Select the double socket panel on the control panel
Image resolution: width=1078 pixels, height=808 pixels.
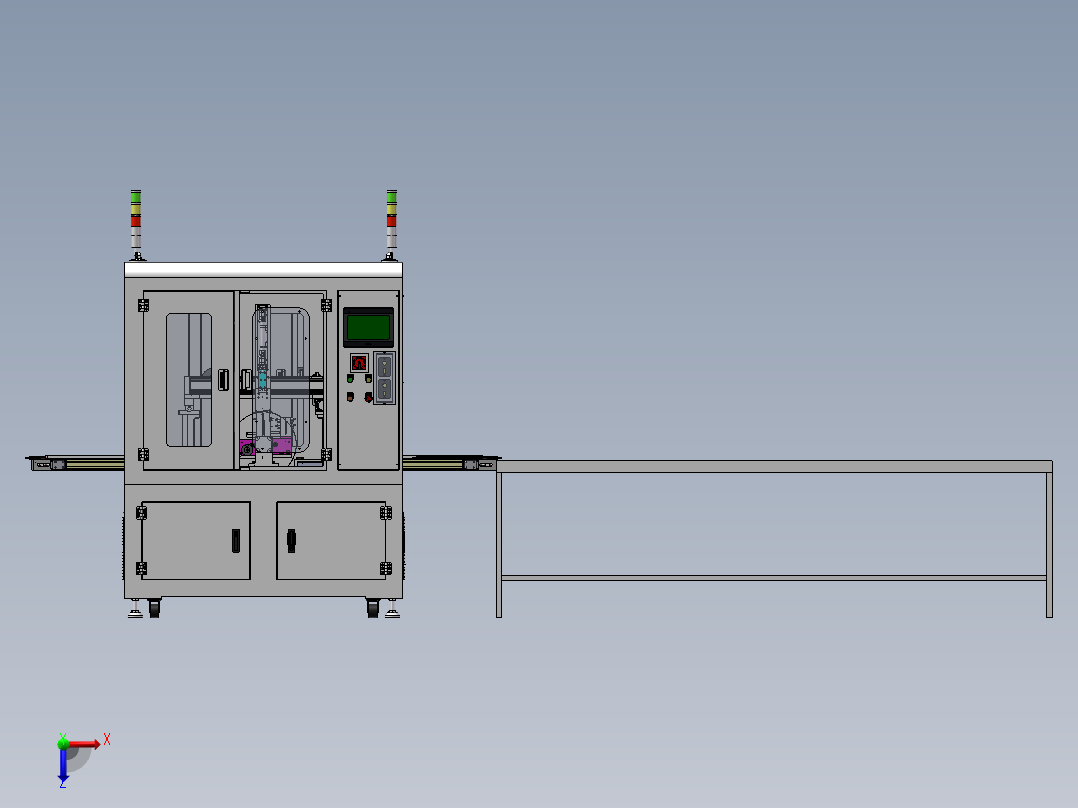(x=384, y=378)
